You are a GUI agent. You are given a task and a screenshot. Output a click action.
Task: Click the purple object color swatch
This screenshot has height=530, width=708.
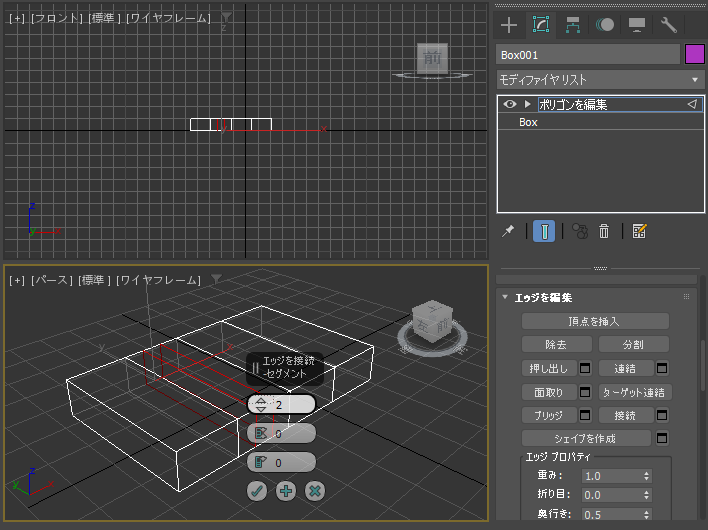[x=694, y=55]
